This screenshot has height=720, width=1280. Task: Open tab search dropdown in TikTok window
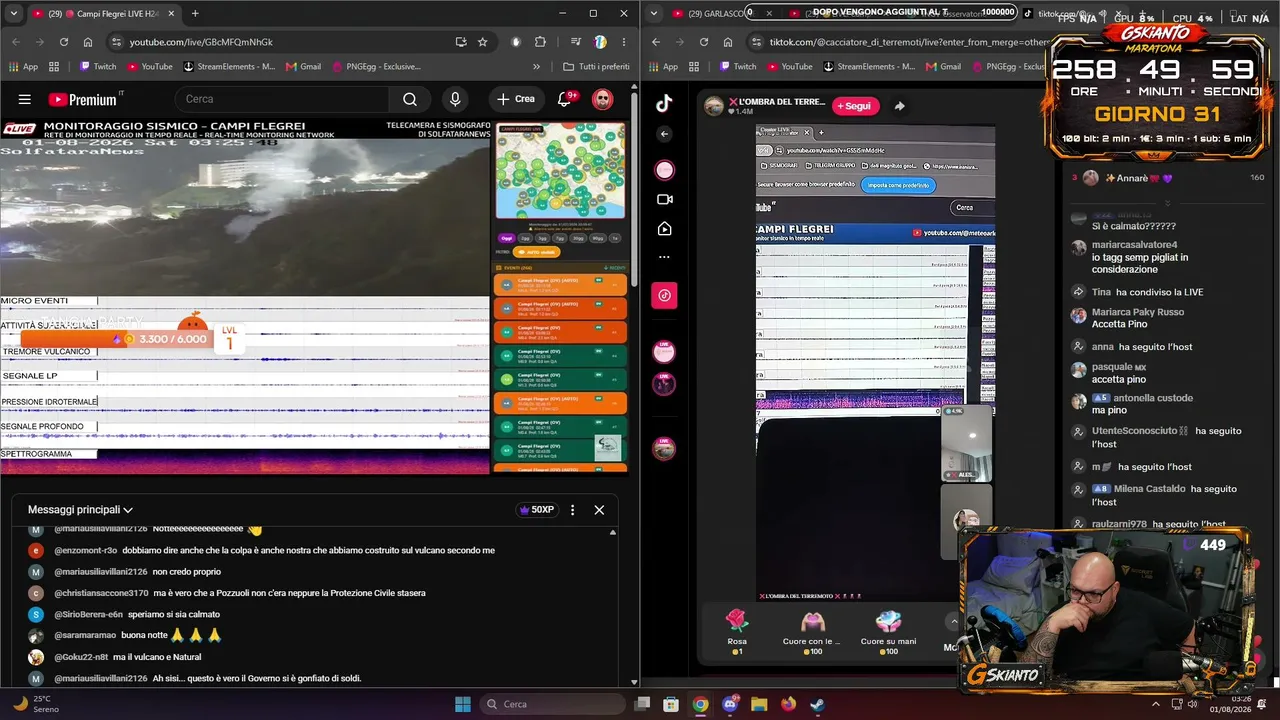click(x=654, y=13)
